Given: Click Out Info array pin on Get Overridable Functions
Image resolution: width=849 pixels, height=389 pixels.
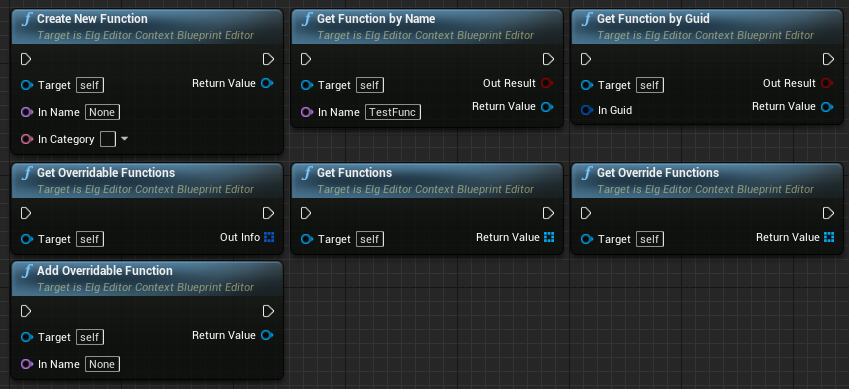Looking at the screenshot, I should (x=269, y=237).
